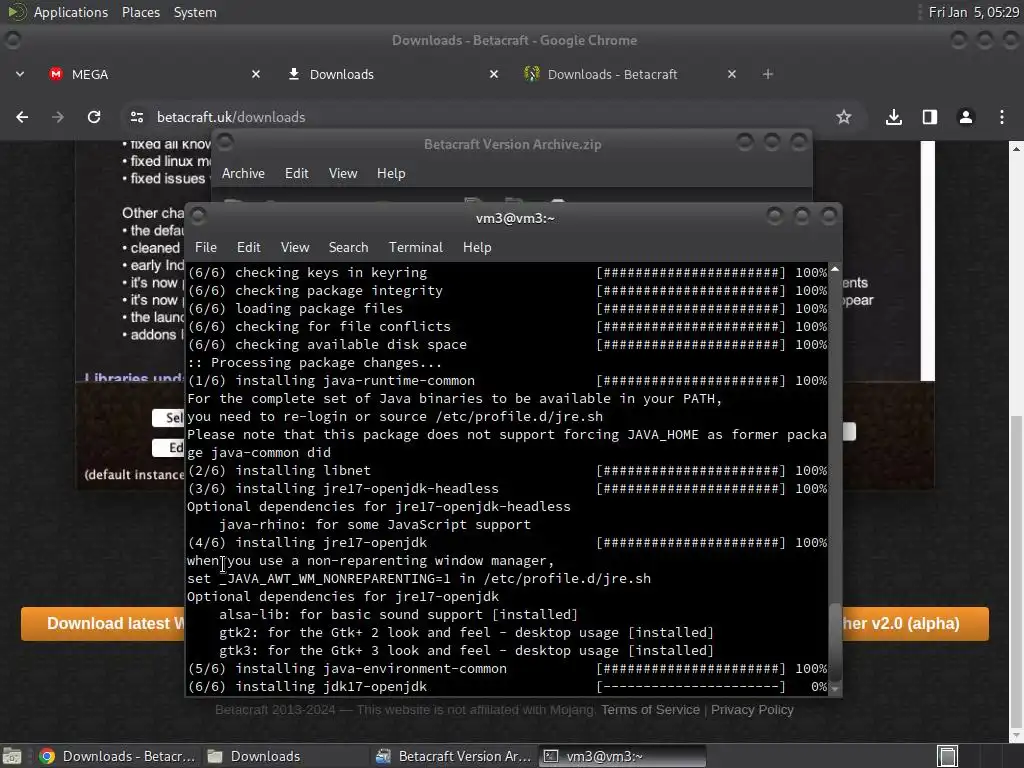This screenshot has width=1024, height=768.
Task: Click terminal line installing libnet
Action: tap(507, 471)
